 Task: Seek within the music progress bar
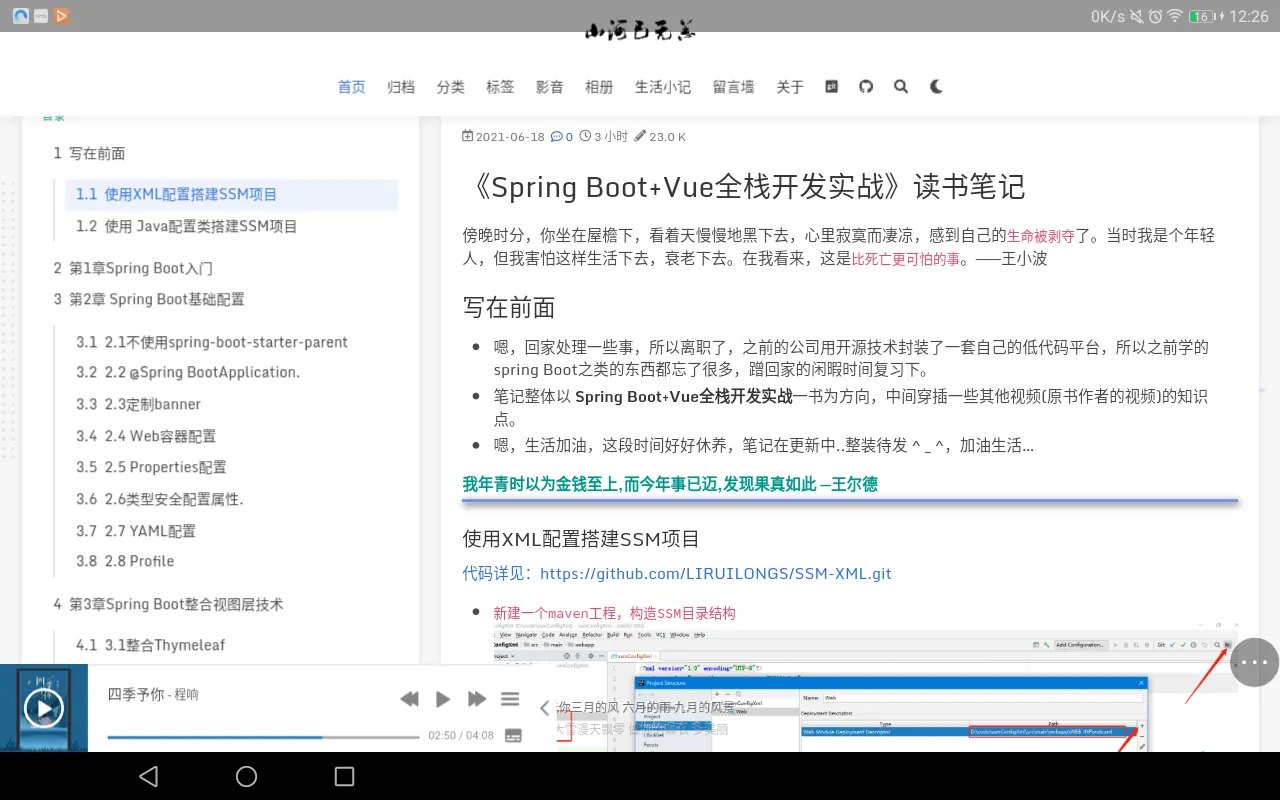tap(264, 737)
